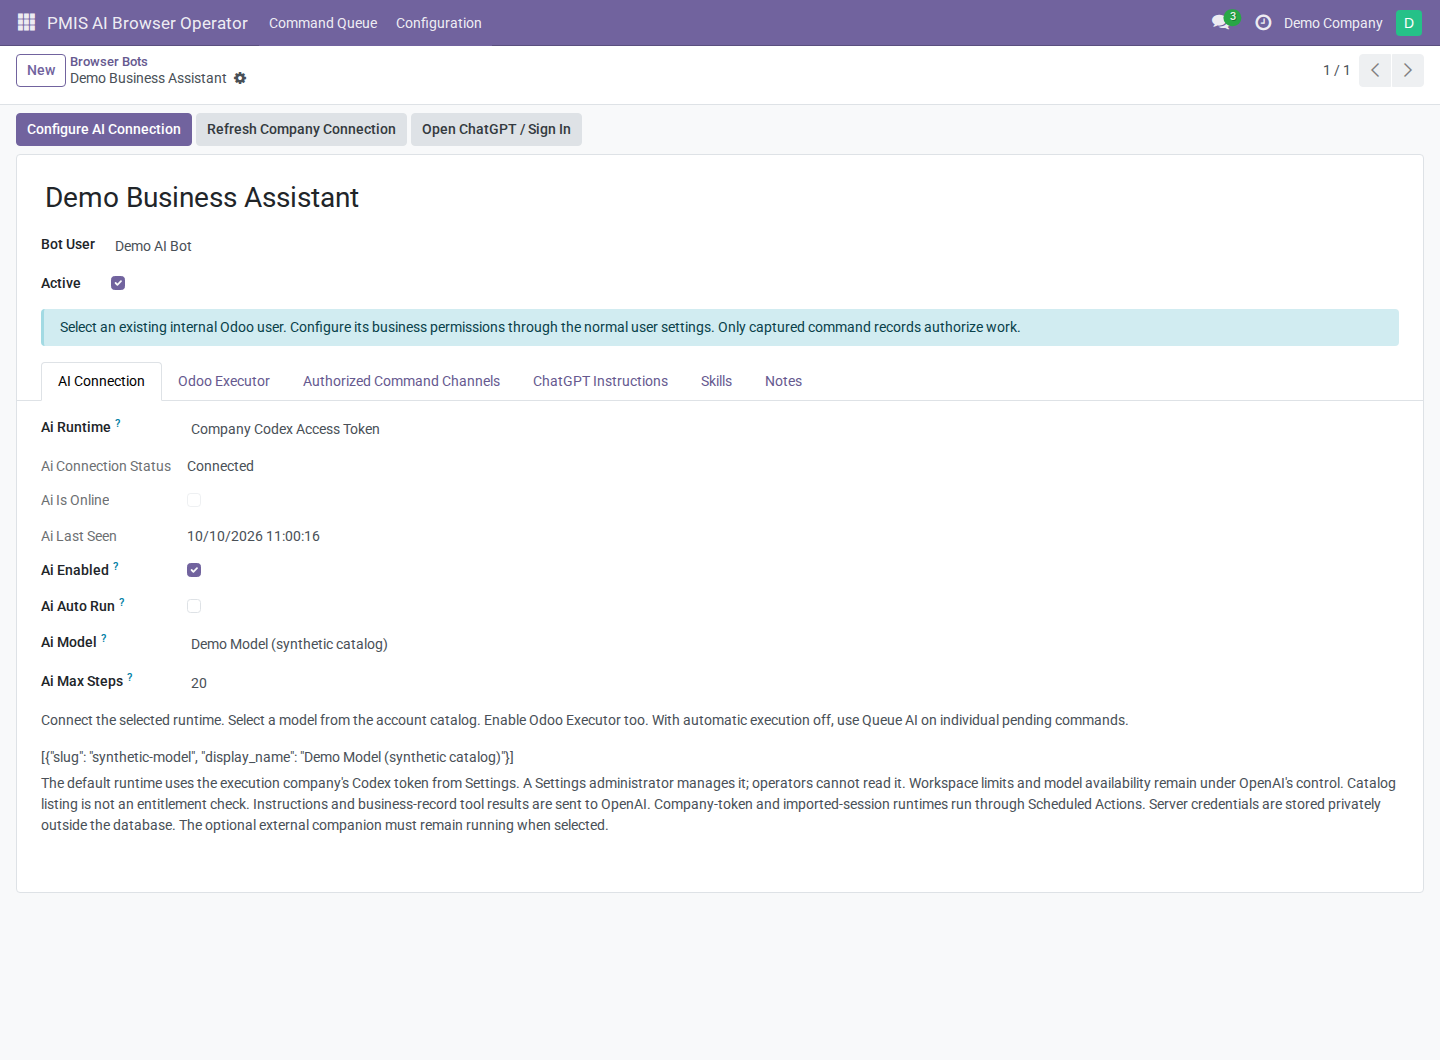
Task: Go to the previous record arrow
Action: coord(1375,70)
